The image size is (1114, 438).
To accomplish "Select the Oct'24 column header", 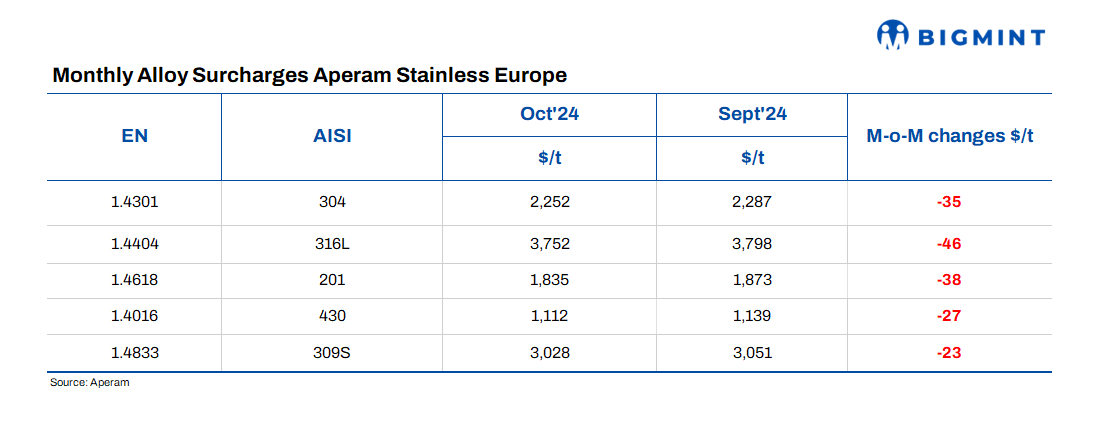I will coord(549,114).
